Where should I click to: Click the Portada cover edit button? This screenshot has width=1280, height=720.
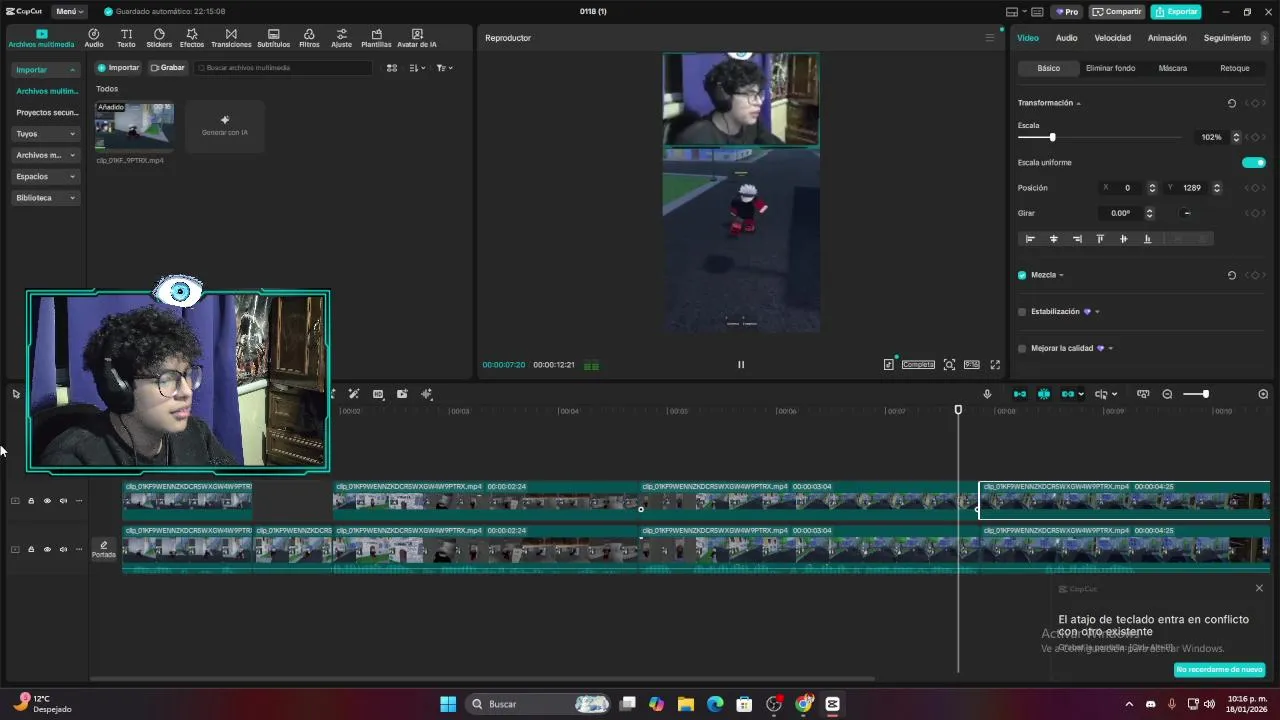(x=104, y=549)
